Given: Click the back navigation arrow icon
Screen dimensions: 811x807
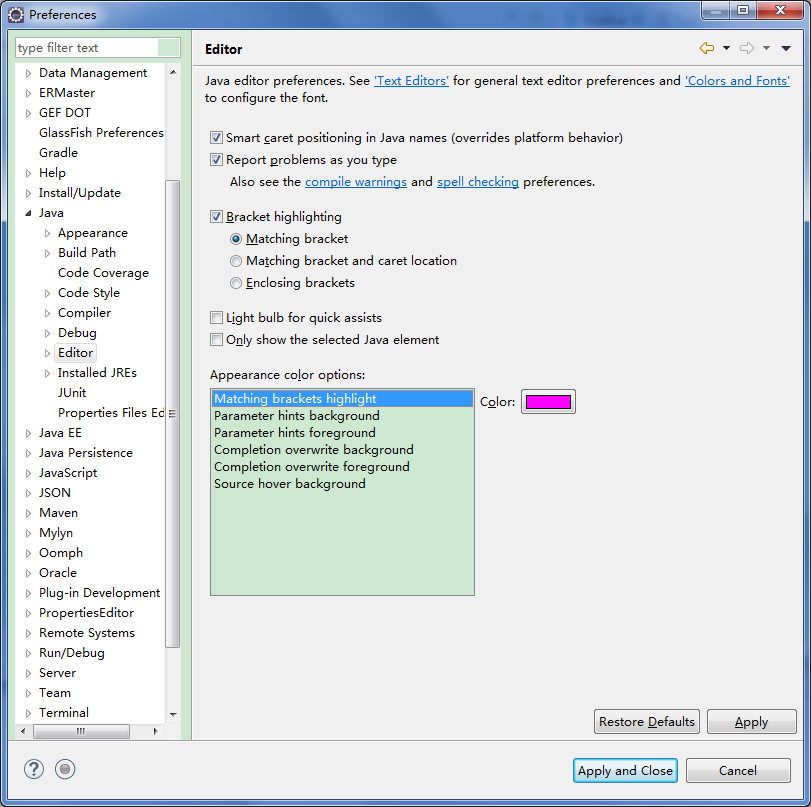Looking at the screenshot, I should tap(707, 48).
